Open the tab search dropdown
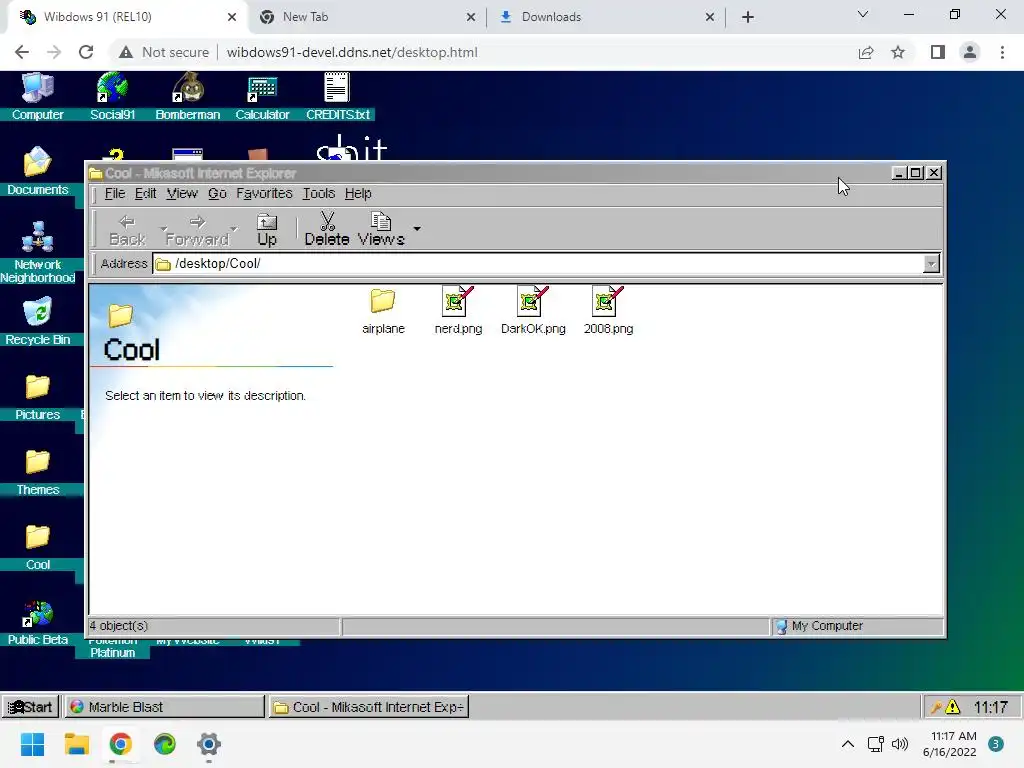The image size is (1024, 768). (863, 14)
